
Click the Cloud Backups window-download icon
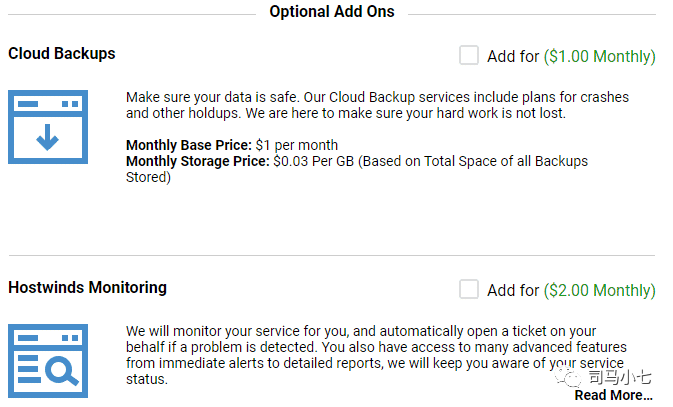pyautogui.click(x=48, y=127)
